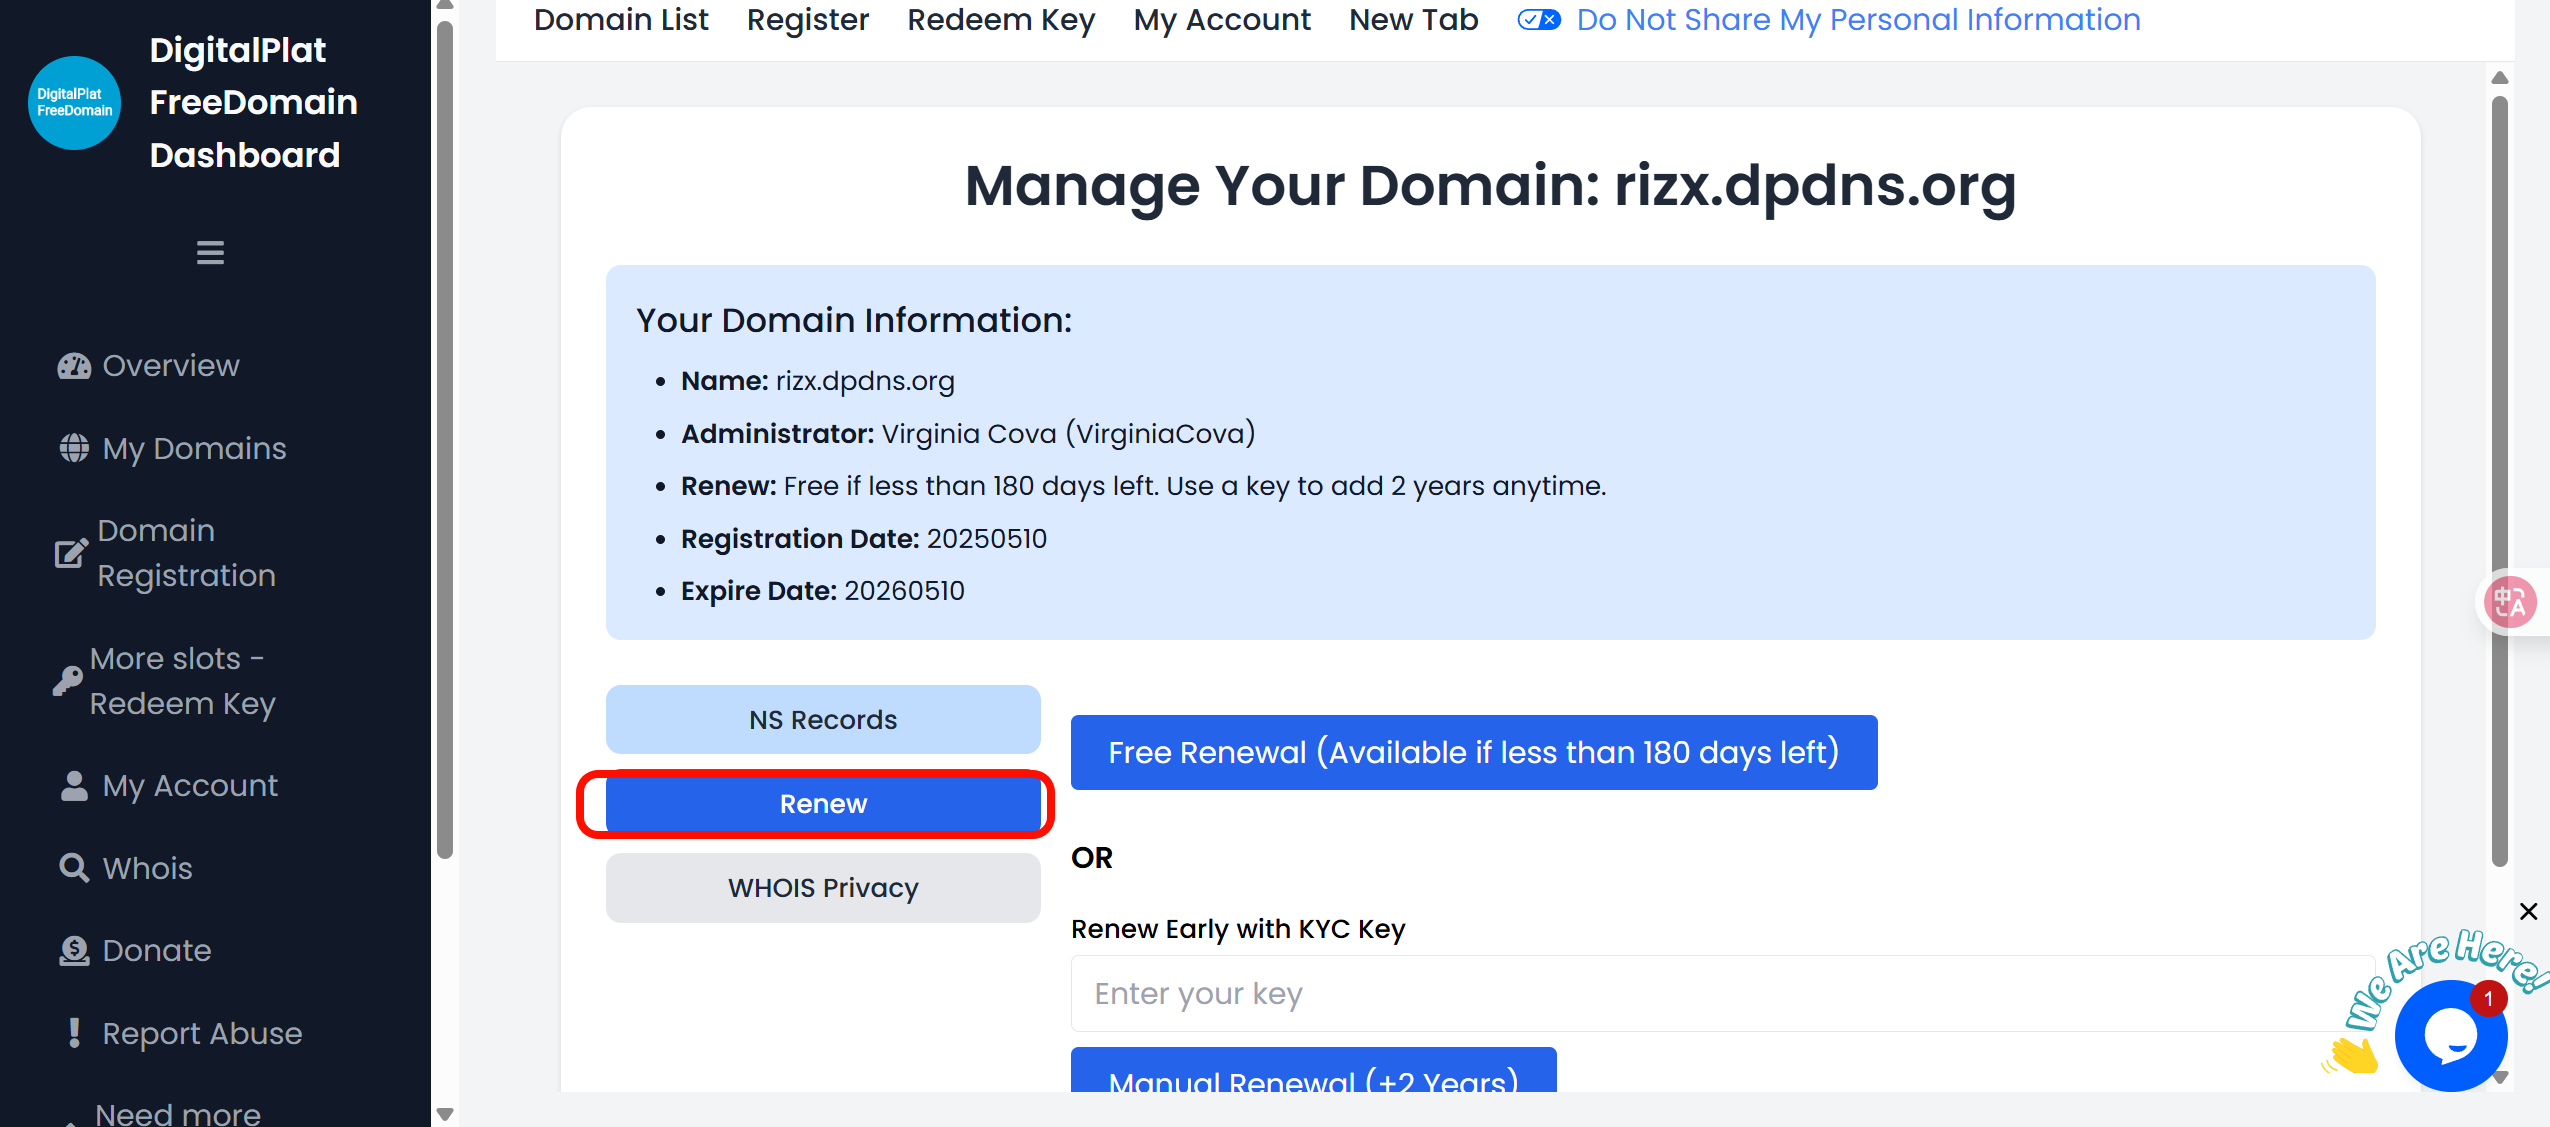2550x1127 pixels.
Task: Click the Domain Registration edit icon
Action: (71, 553)
